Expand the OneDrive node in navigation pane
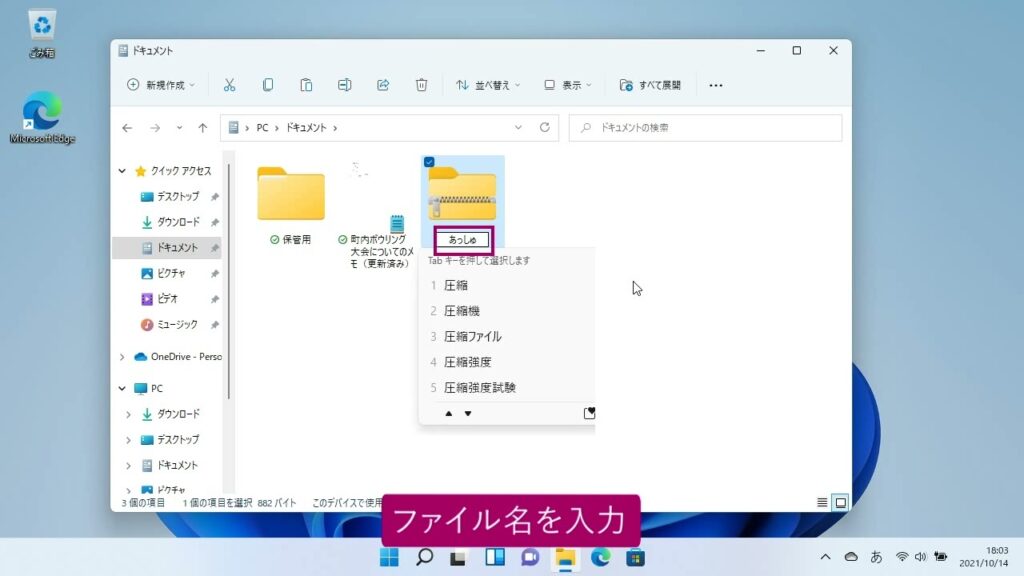Image resolution: width=1024 pixels, height=576 pixels. pos(123,356)
